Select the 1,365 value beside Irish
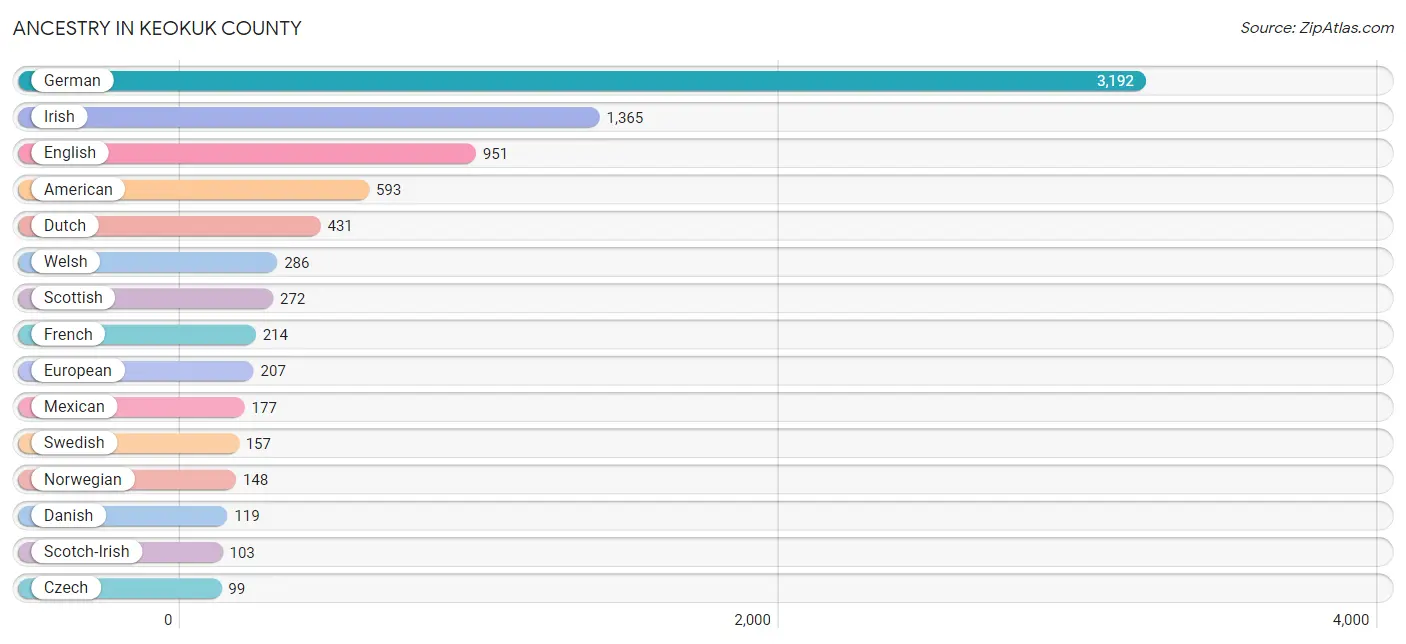 (625, 118)
